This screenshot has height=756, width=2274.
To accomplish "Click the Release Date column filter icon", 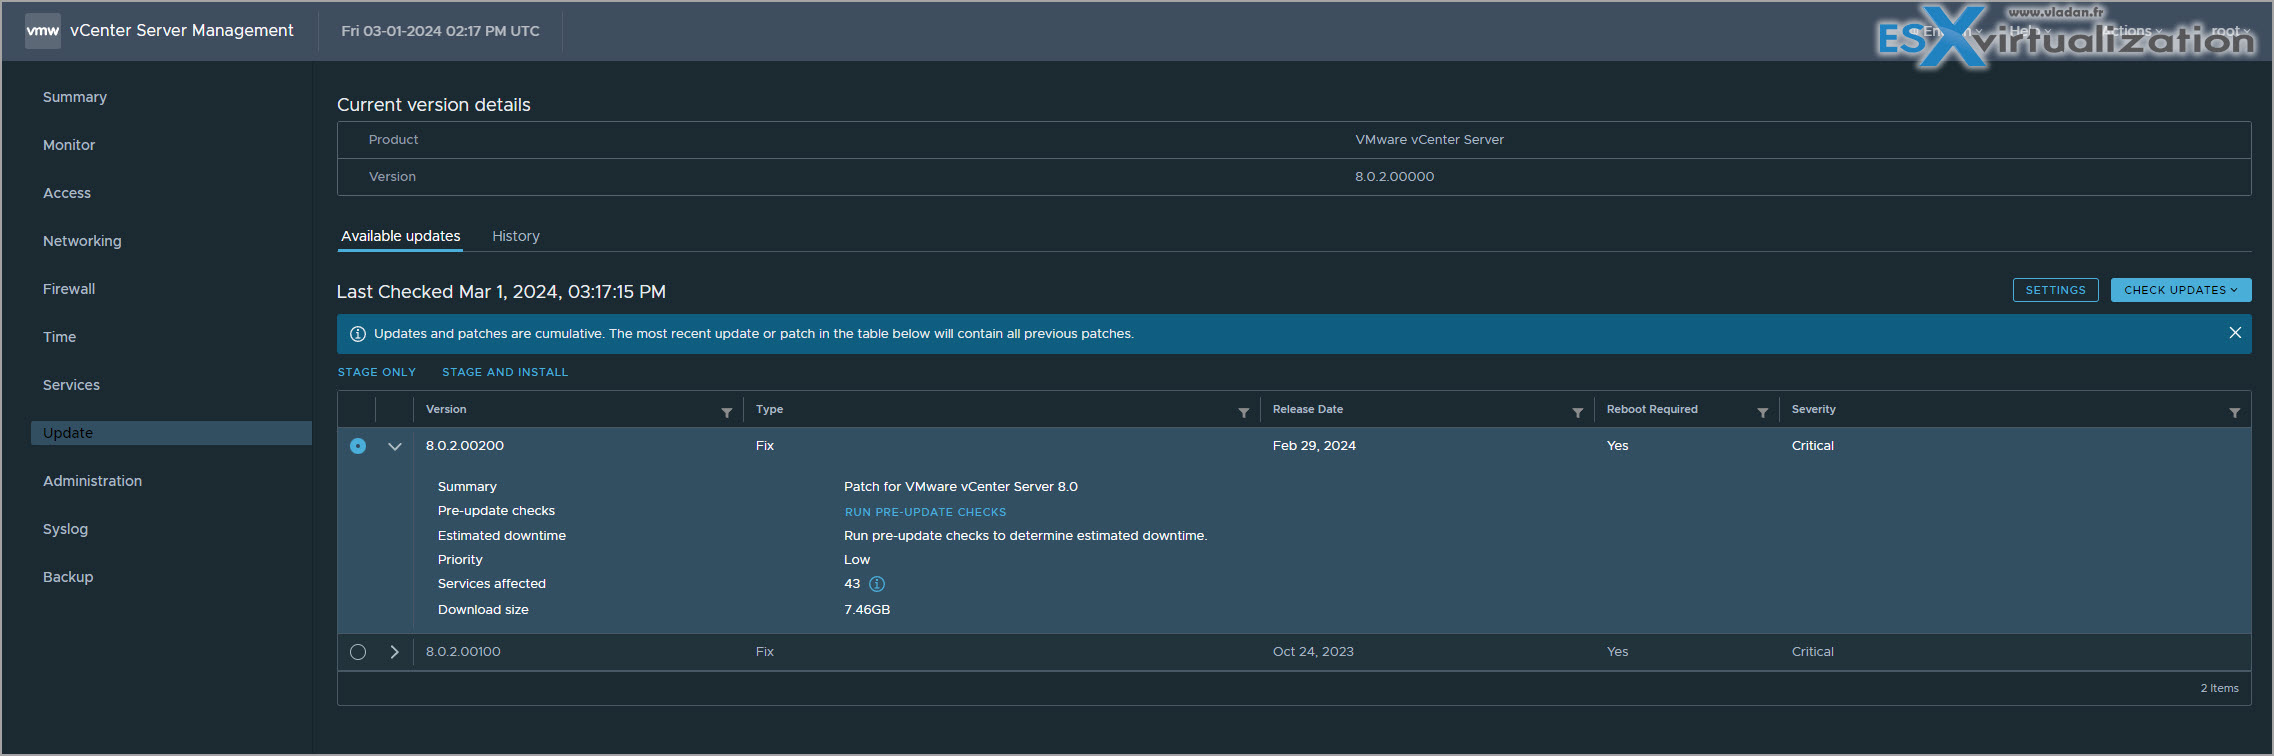I will point(1578,413).
